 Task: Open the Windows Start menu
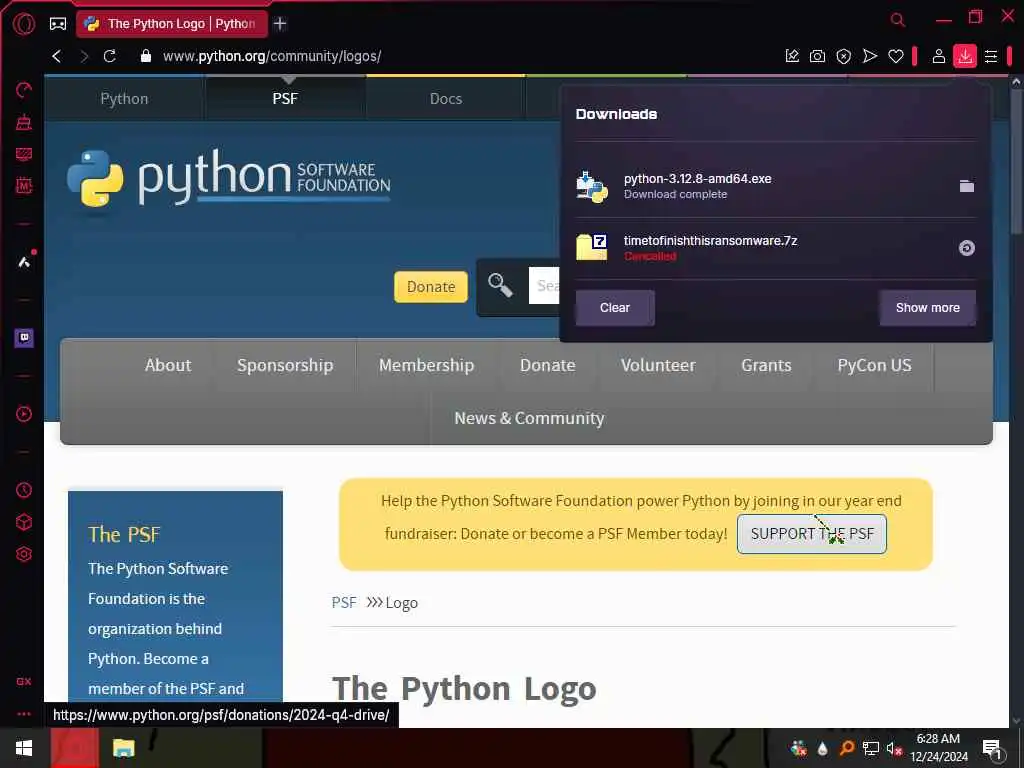coord(24,748)
